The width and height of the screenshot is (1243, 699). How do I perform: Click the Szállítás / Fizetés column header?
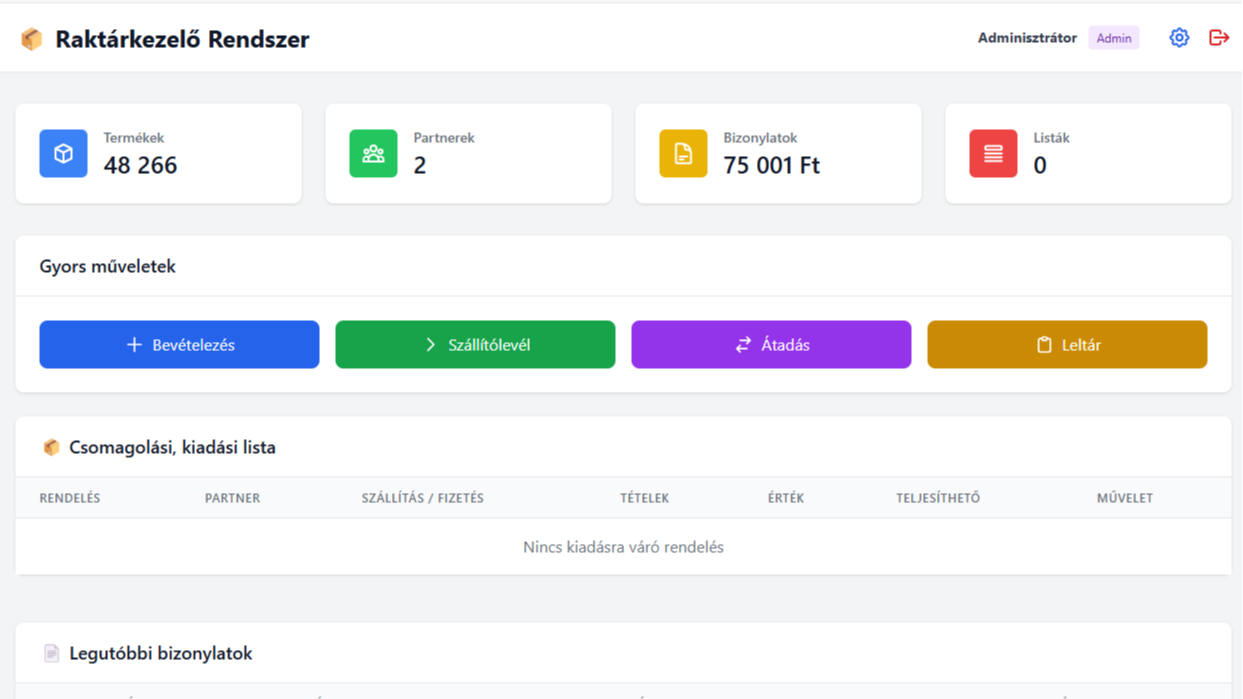coord(422,498)
